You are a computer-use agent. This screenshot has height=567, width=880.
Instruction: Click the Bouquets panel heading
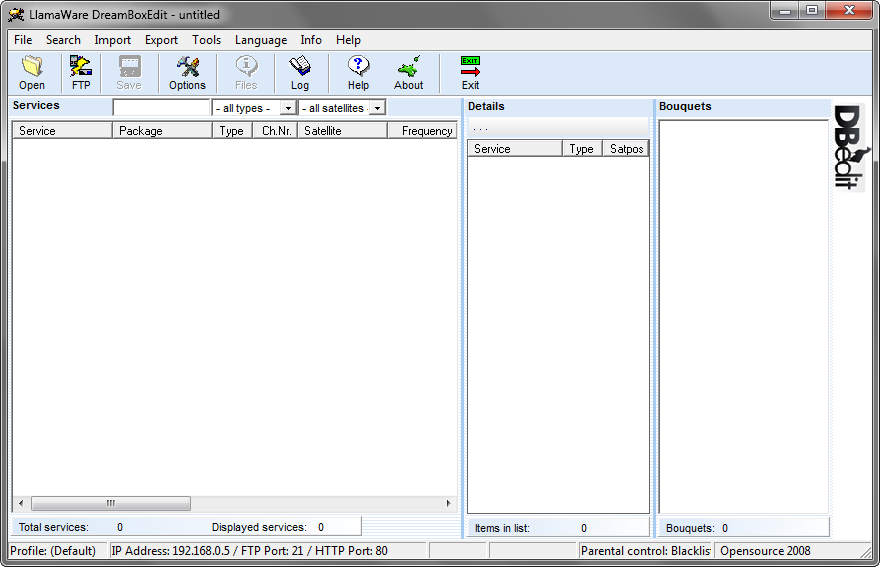(x=685, y=106)
